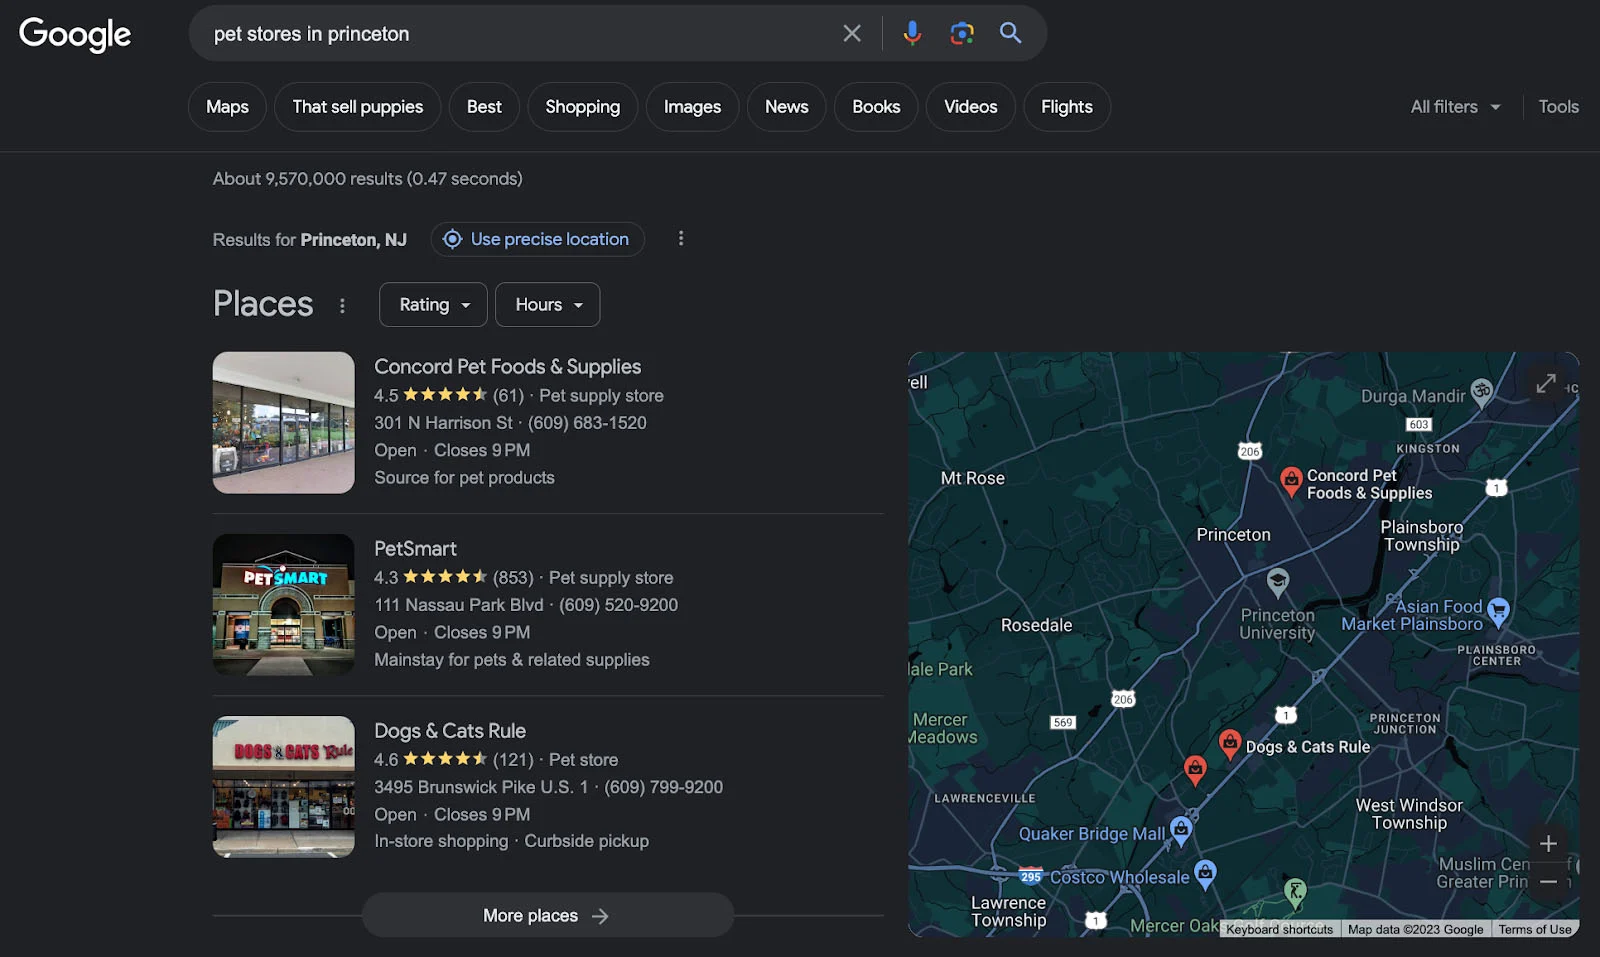Click Asian Food Market Plainsboro marker

[1498, 610]
